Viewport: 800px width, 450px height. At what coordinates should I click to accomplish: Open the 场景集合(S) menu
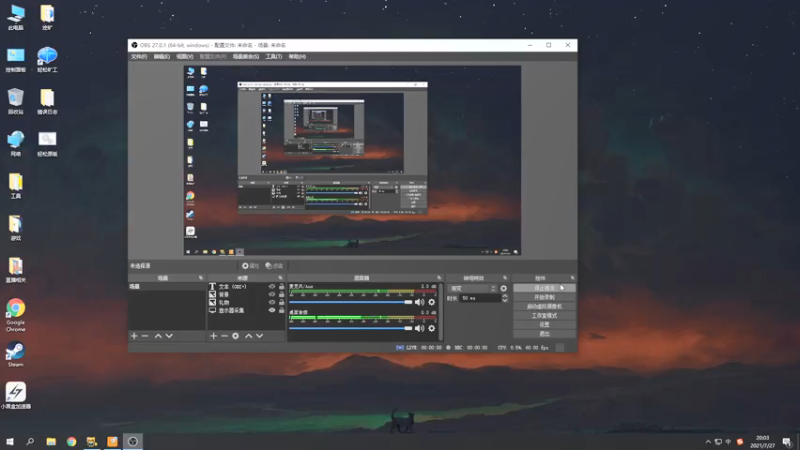click(x=246, y=57)
